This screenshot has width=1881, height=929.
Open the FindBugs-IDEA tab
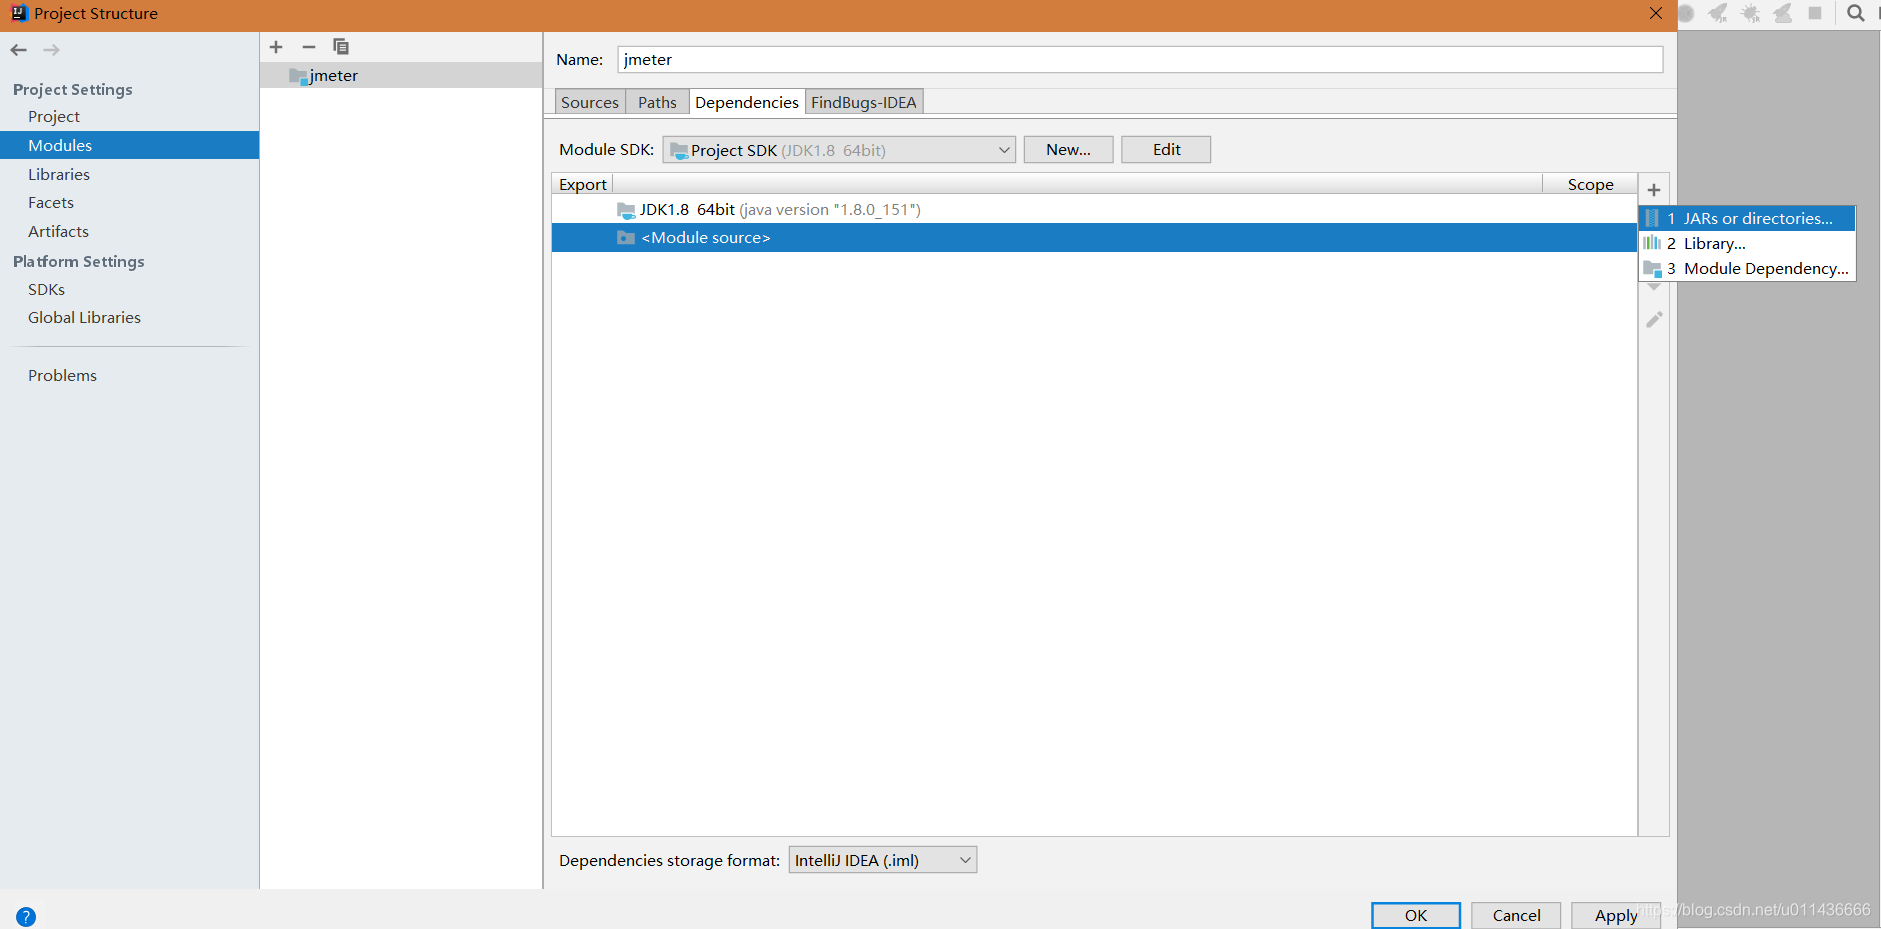tap(864, 102)
